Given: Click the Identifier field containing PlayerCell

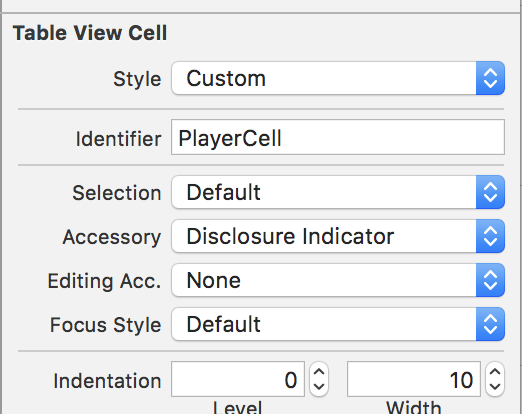Looking at the screenshot, I should pyautogui.click(x=338, y=137).
